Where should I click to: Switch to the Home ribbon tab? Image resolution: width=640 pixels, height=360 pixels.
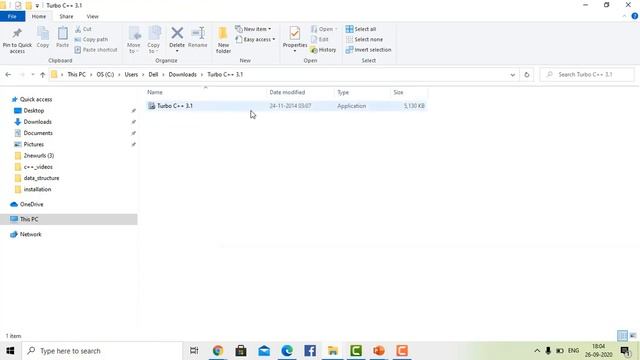point(39,16)
